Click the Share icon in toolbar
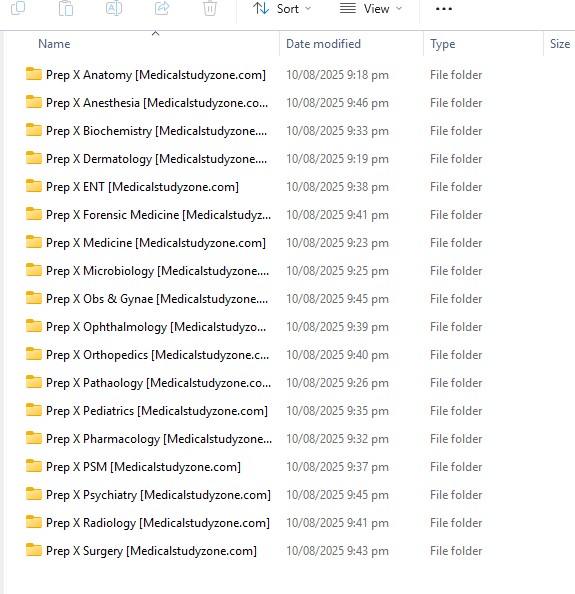This screenshot has width=575, height=594. [x=162, y=8]
